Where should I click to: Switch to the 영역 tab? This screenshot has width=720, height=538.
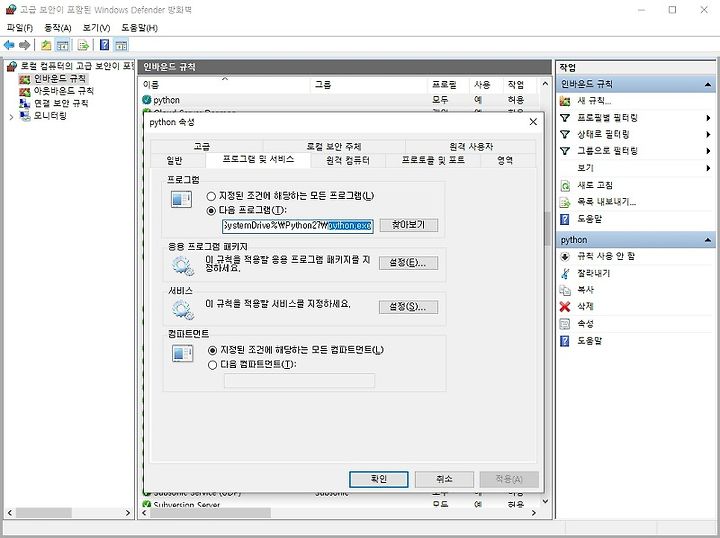pos(505,161)
